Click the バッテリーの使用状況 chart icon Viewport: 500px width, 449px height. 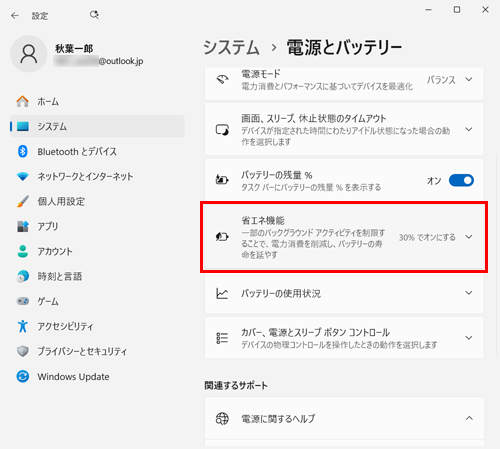[x=222, y=293]
